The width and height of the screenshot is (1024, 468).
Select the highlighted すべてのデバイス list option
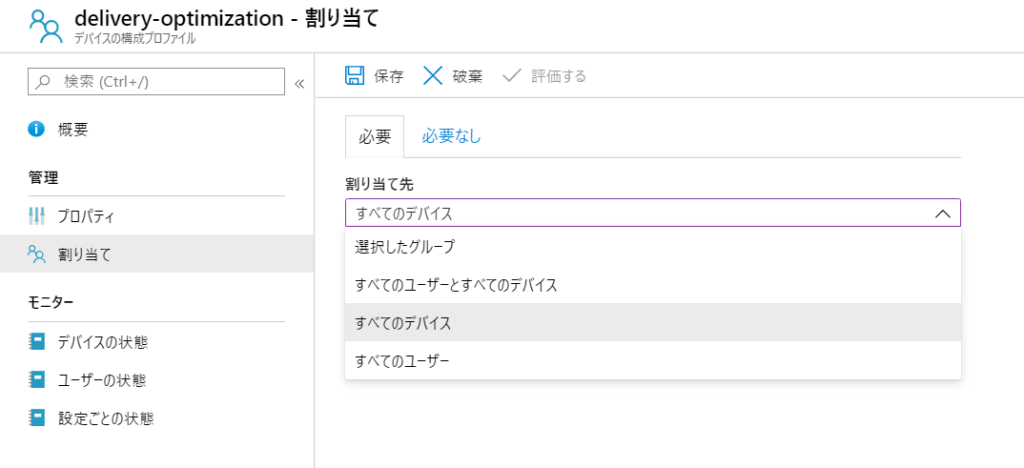click(653, 322)
